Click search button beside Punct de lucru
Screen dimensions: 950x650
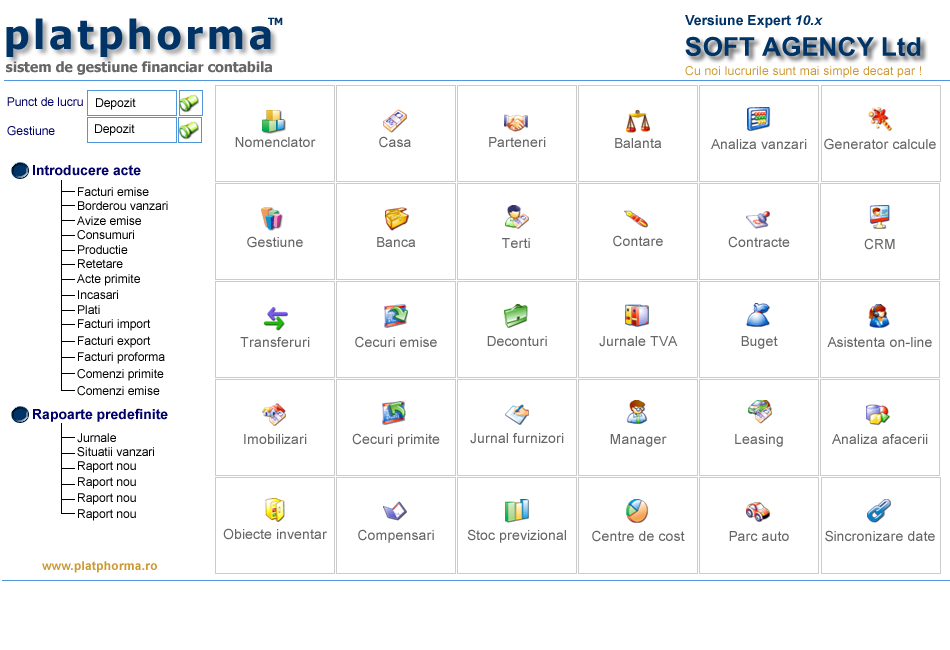click(190, 103)
